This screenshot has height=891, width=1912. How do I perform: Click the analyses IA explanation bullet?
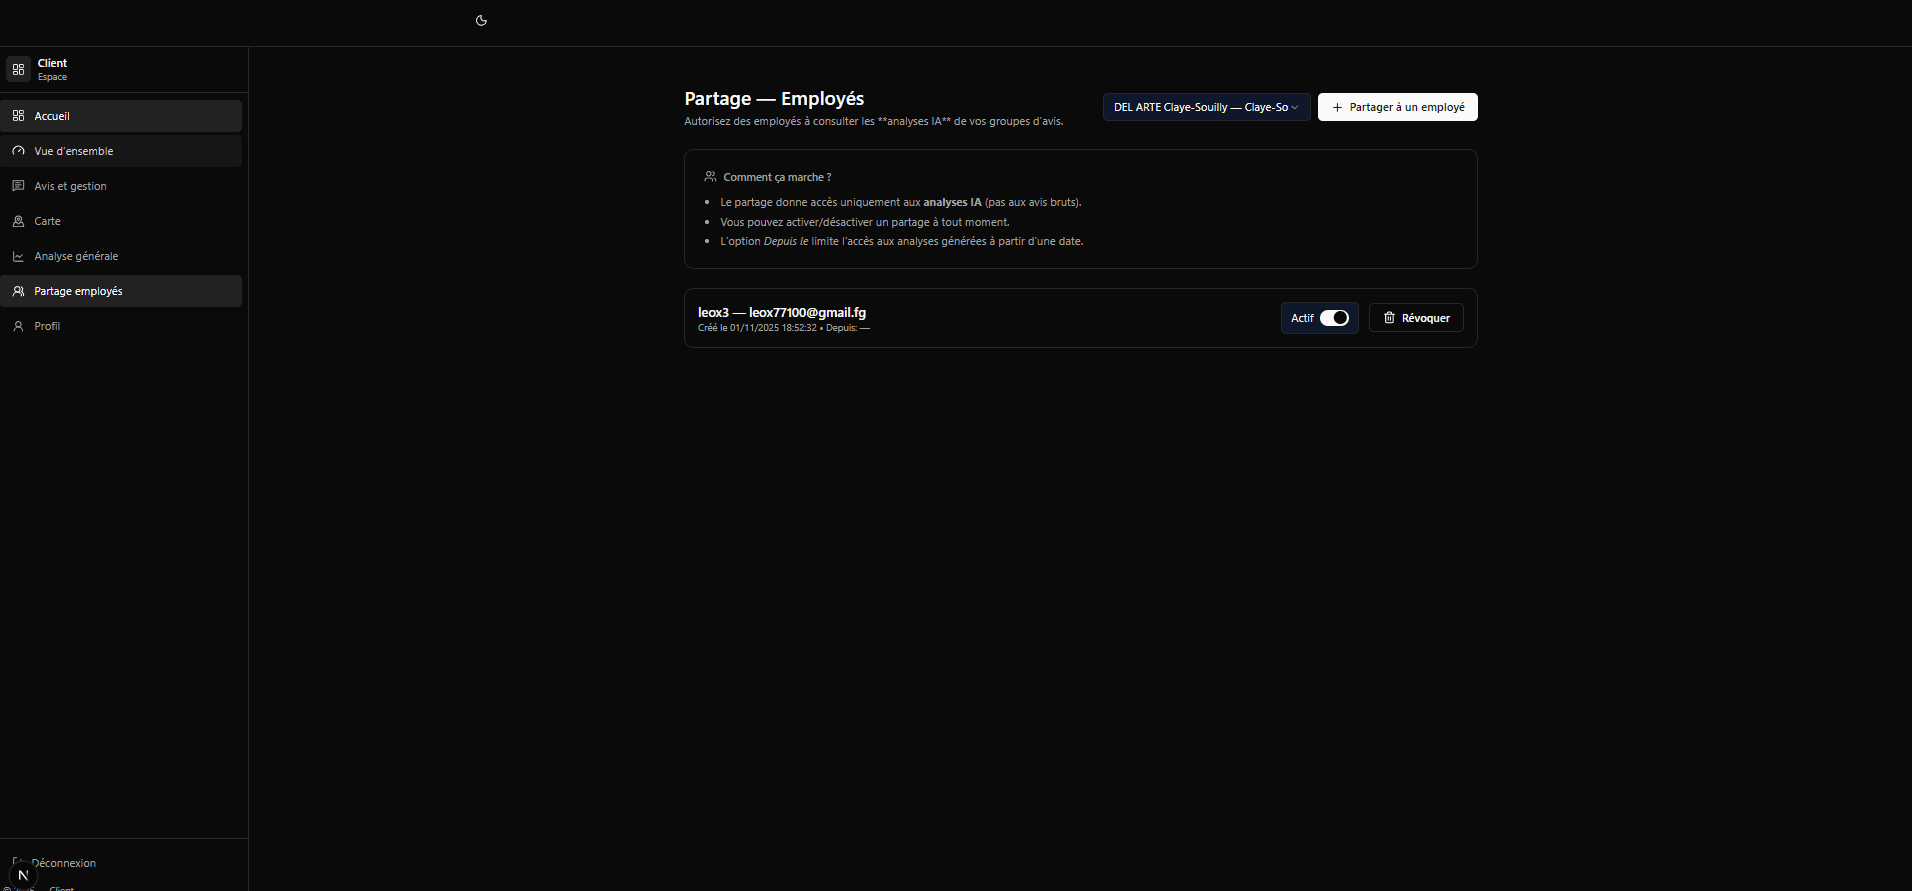(x=900, y=202)
